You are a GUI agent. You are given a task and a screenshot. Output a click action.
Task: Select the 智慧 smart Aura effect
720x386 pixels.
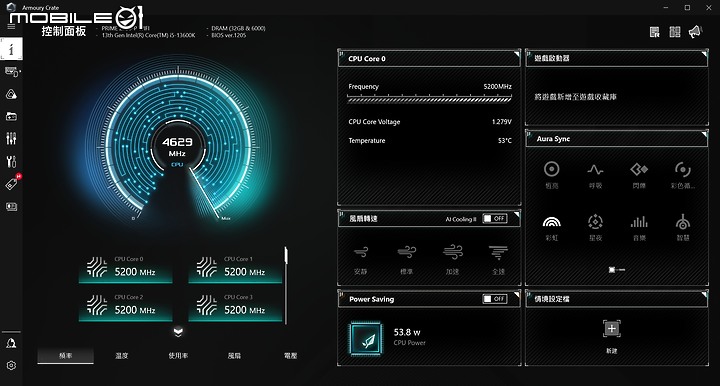(x=683, y=227)
